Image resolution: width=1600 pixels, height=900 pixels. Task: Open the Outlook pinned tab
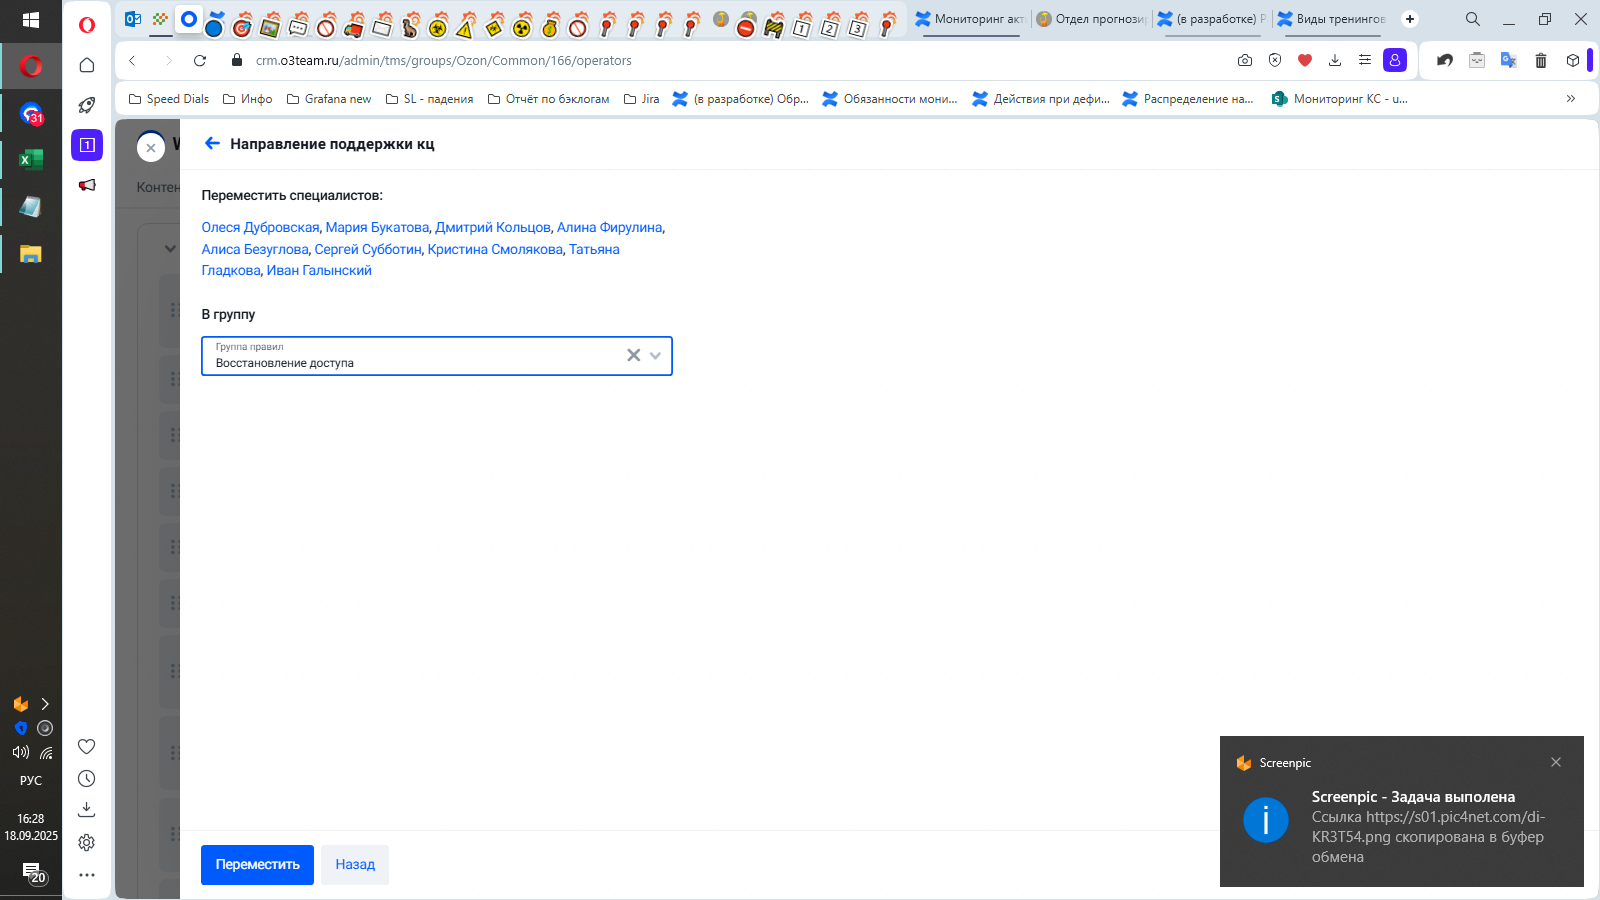(133, 19)
